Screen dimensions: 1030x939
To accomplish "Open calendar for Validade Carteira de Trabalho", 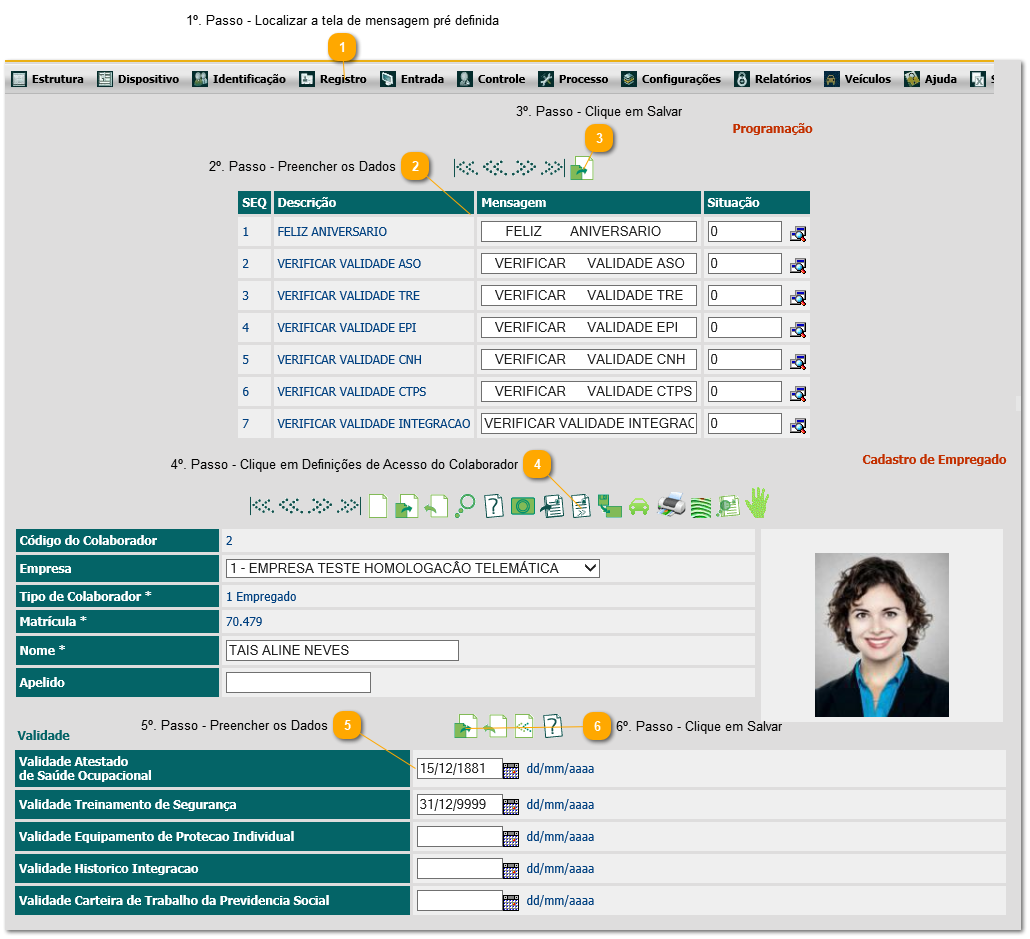I will tap(510, 902).
